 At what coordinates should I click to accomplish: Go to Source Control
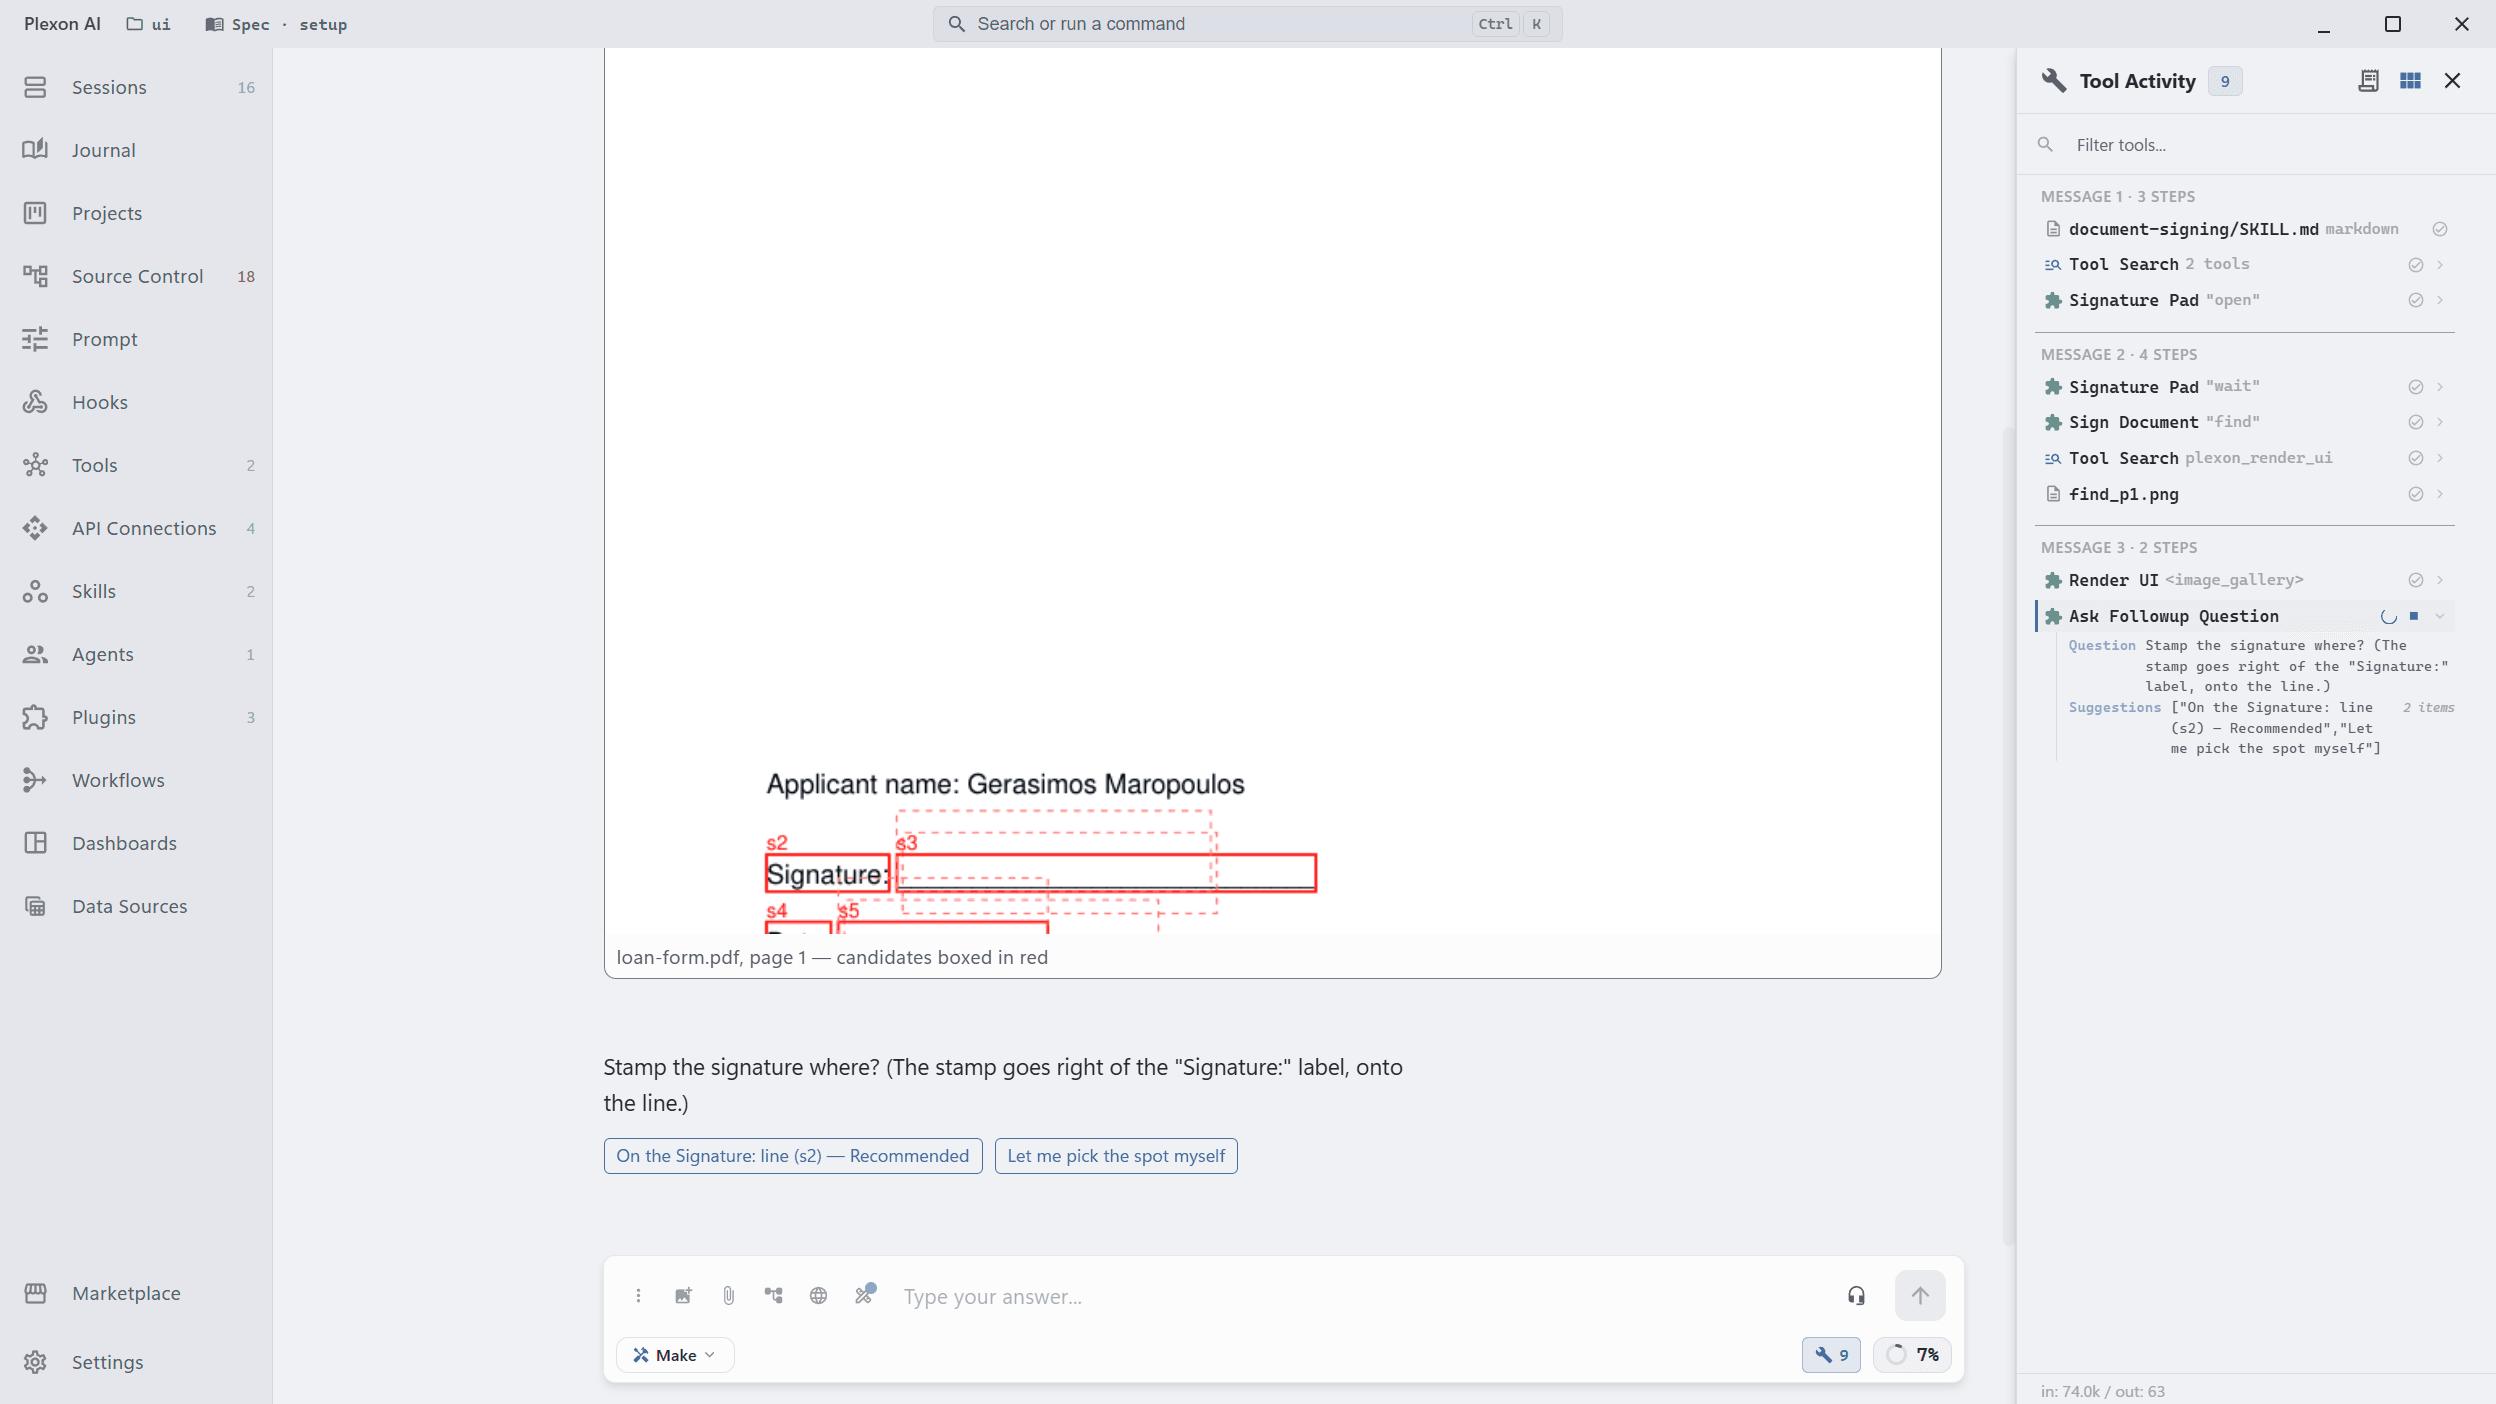(x=136, y=276)
